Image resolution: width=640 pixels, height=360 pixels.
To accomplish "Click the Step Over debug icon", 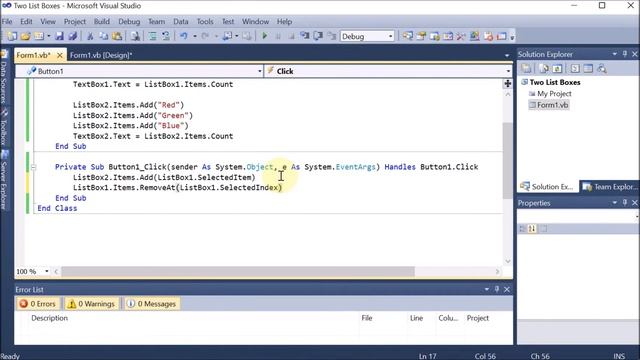I will [x=318, y=36].
